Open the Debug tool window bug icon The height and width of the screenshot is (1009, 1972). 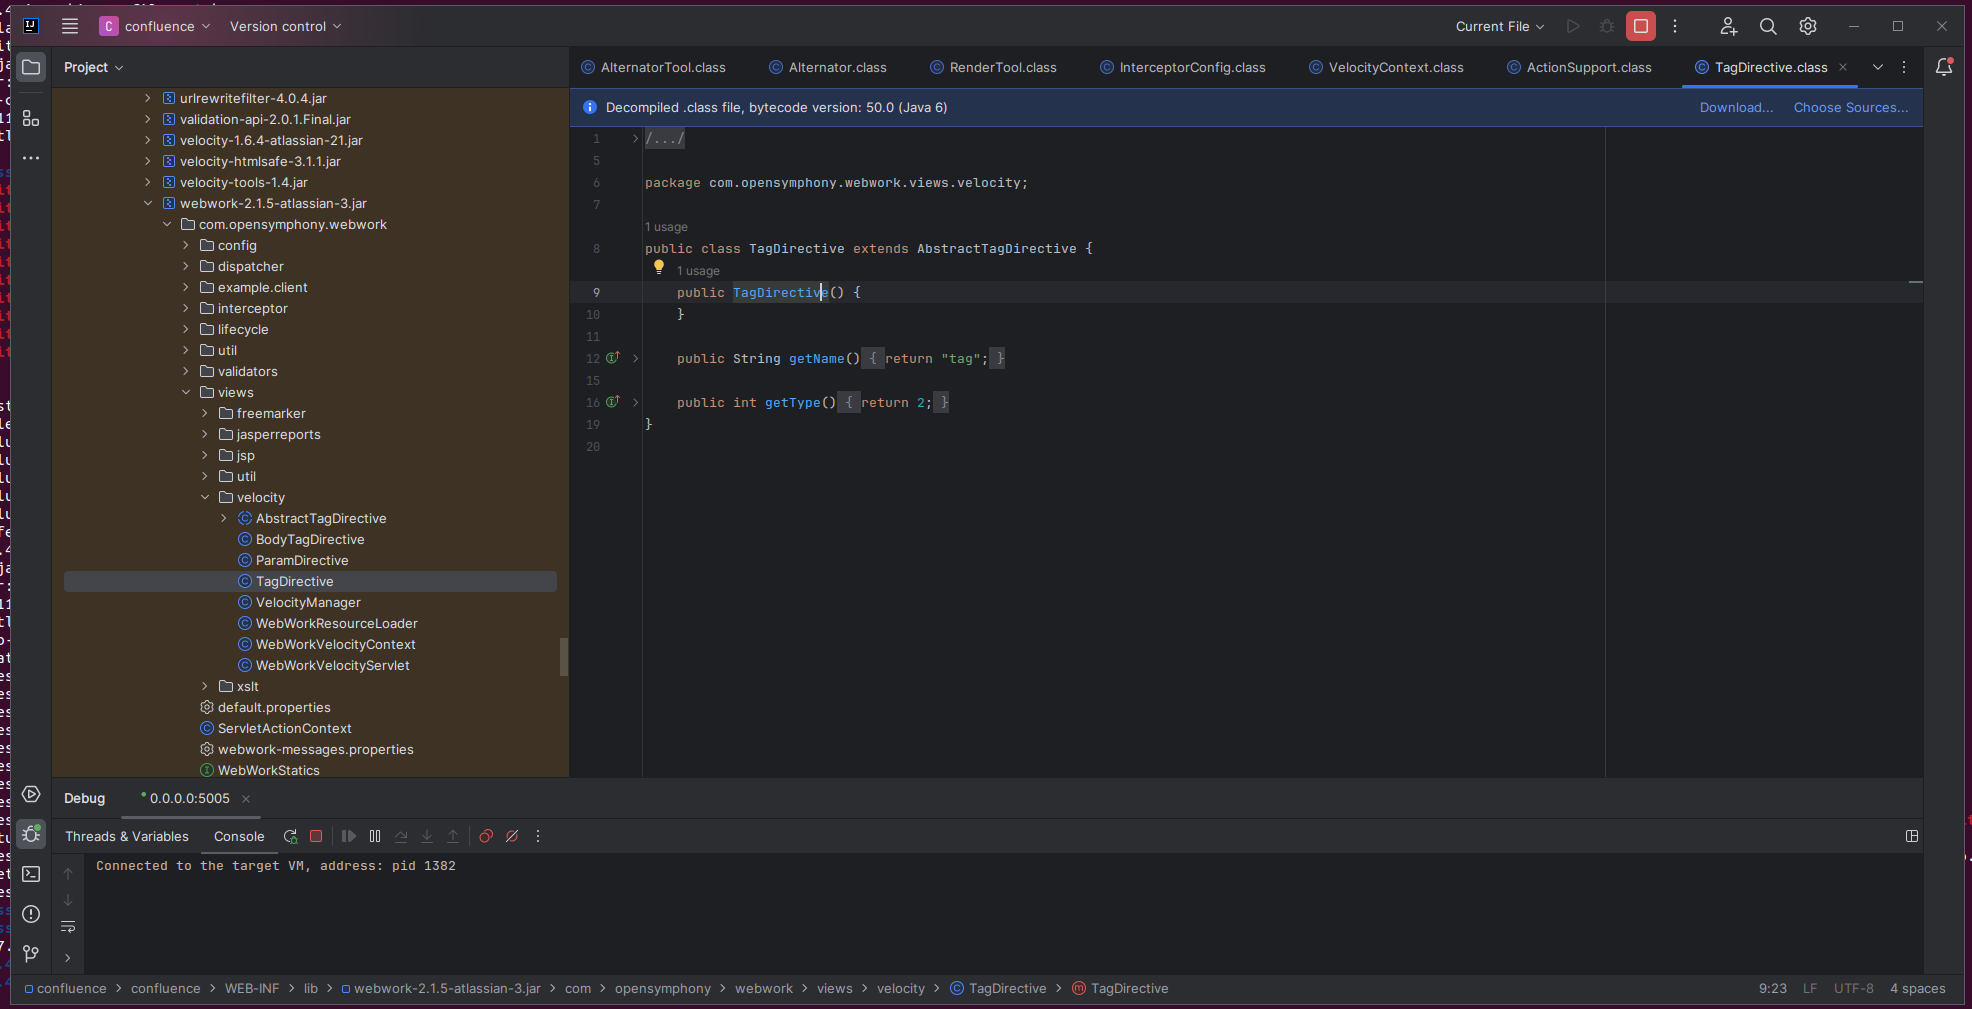(31, 833)
